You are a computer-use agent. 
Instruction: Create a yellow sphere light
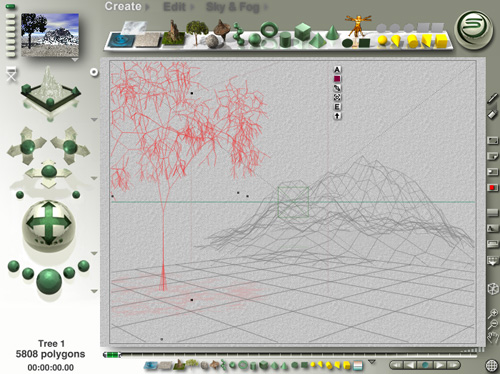382,41
